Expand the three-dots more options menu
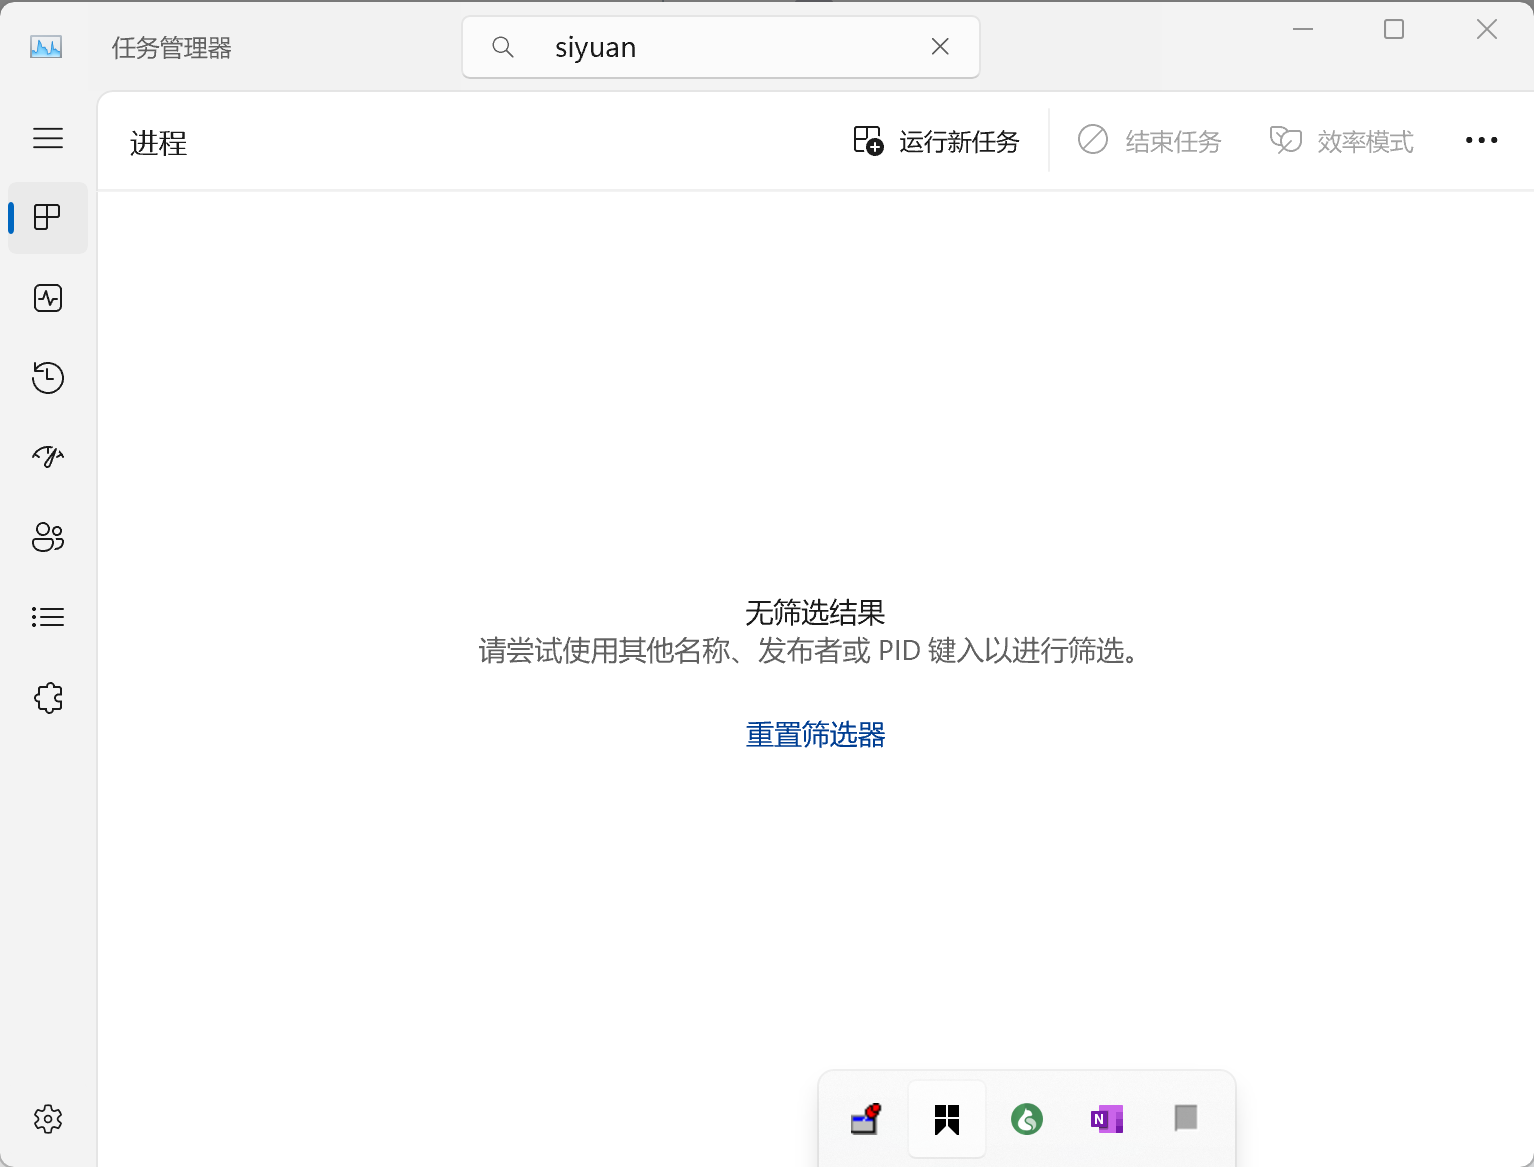Viewport: 1534px width, 1167px height. (x=1481, y=141)
